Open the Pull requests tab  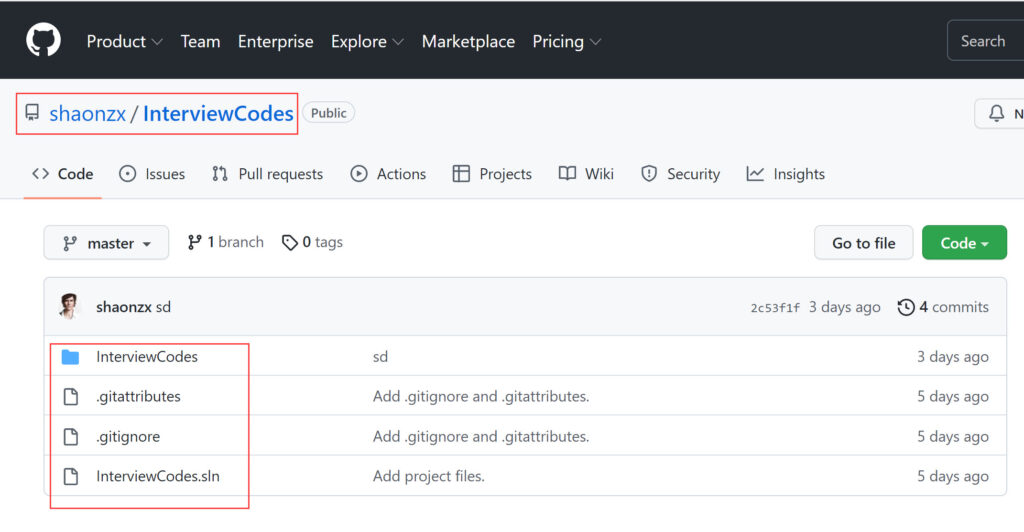click(x=267, y=174)
